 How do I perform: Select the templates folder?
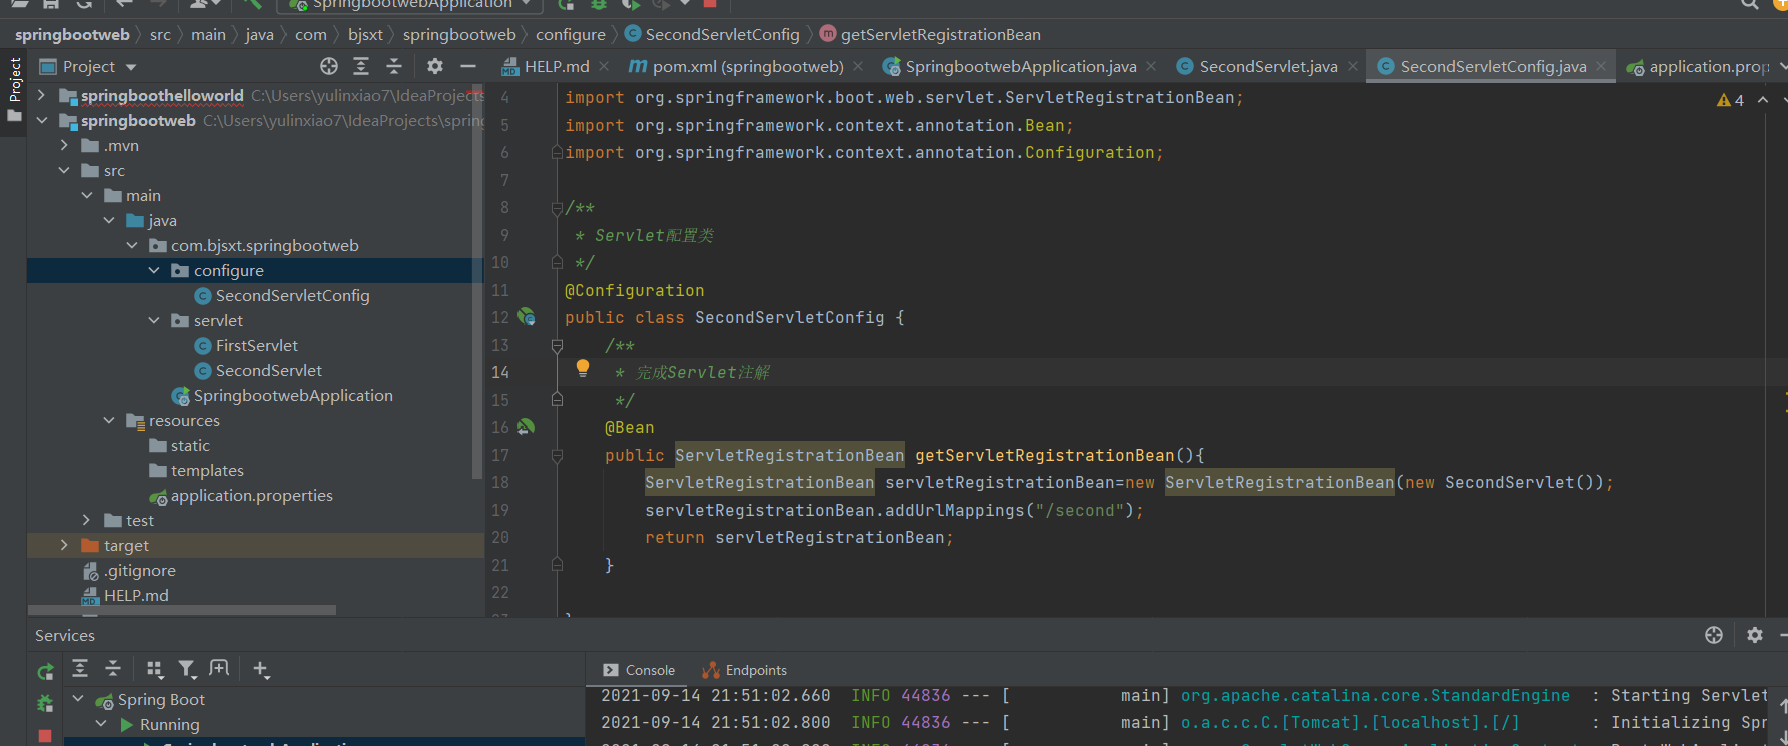[x=196, y=470]
